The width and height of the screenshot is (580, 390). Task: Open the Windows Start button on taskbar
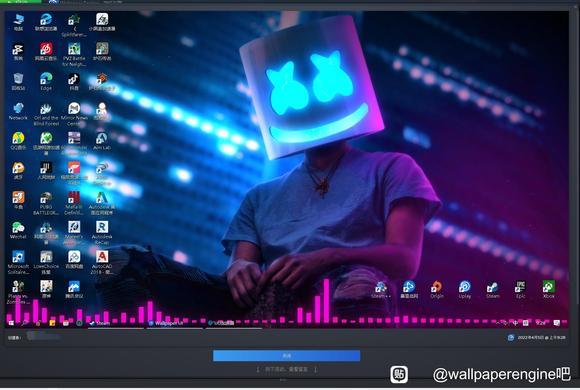click(x=11, y=323)
